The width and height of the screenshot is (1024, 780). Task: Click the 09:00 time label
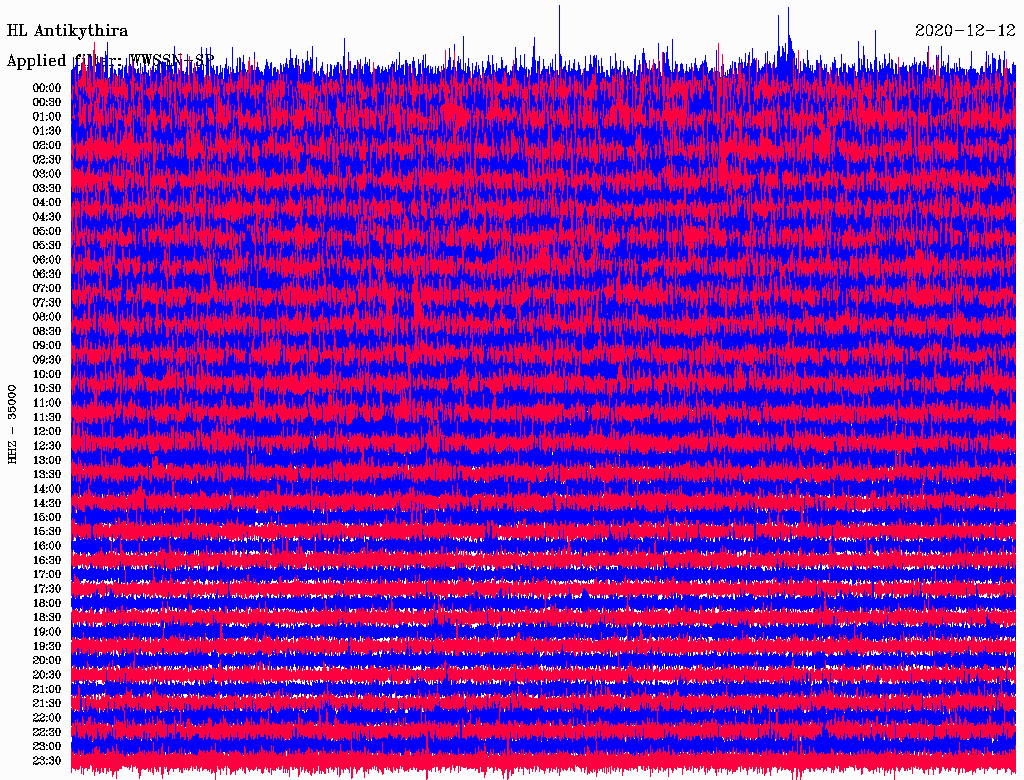(x=47, y=346)
